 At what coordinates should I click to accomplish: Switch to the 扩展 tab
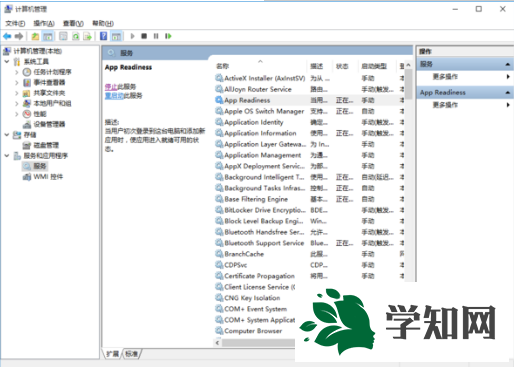113,354
